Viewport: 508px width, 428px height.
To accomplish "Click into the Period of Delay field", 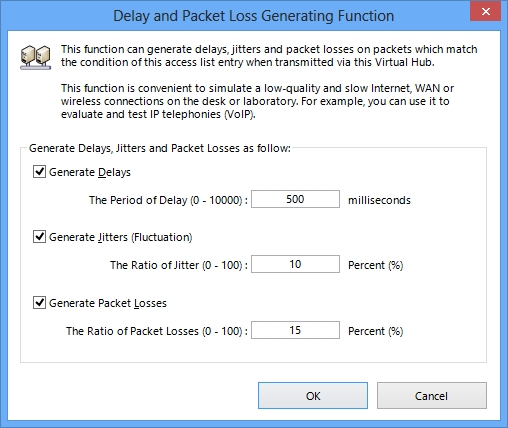I will [295, 199].
